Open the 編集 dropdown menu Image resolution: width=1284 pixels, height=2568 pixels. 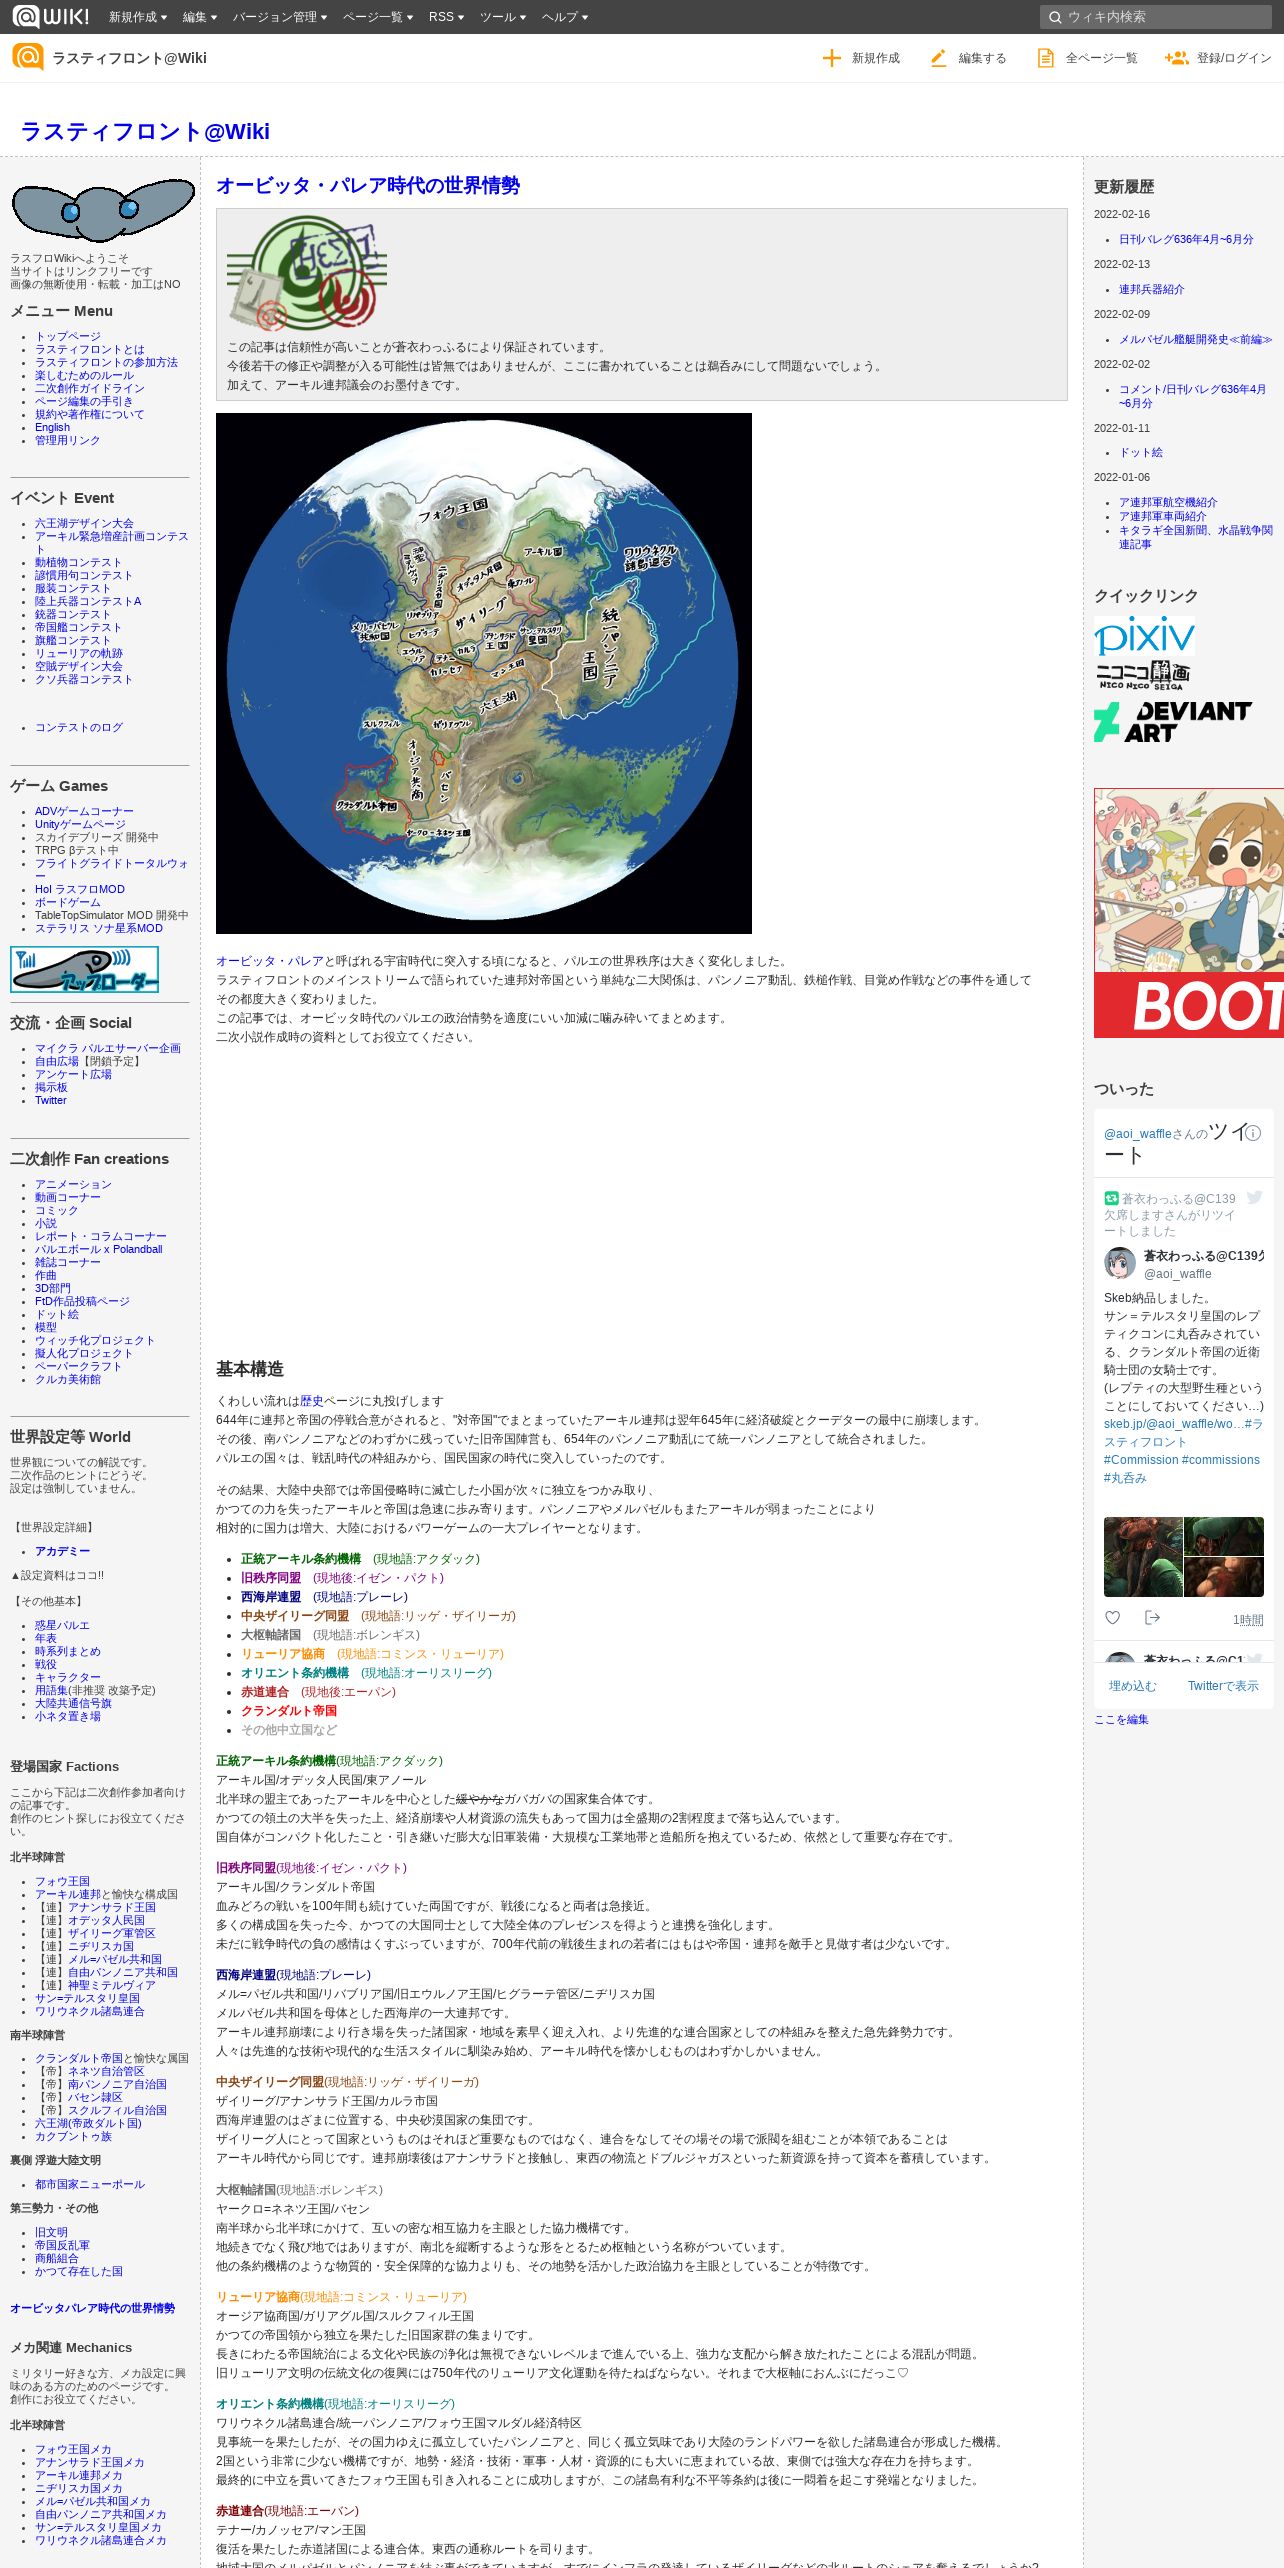[199, 17]
